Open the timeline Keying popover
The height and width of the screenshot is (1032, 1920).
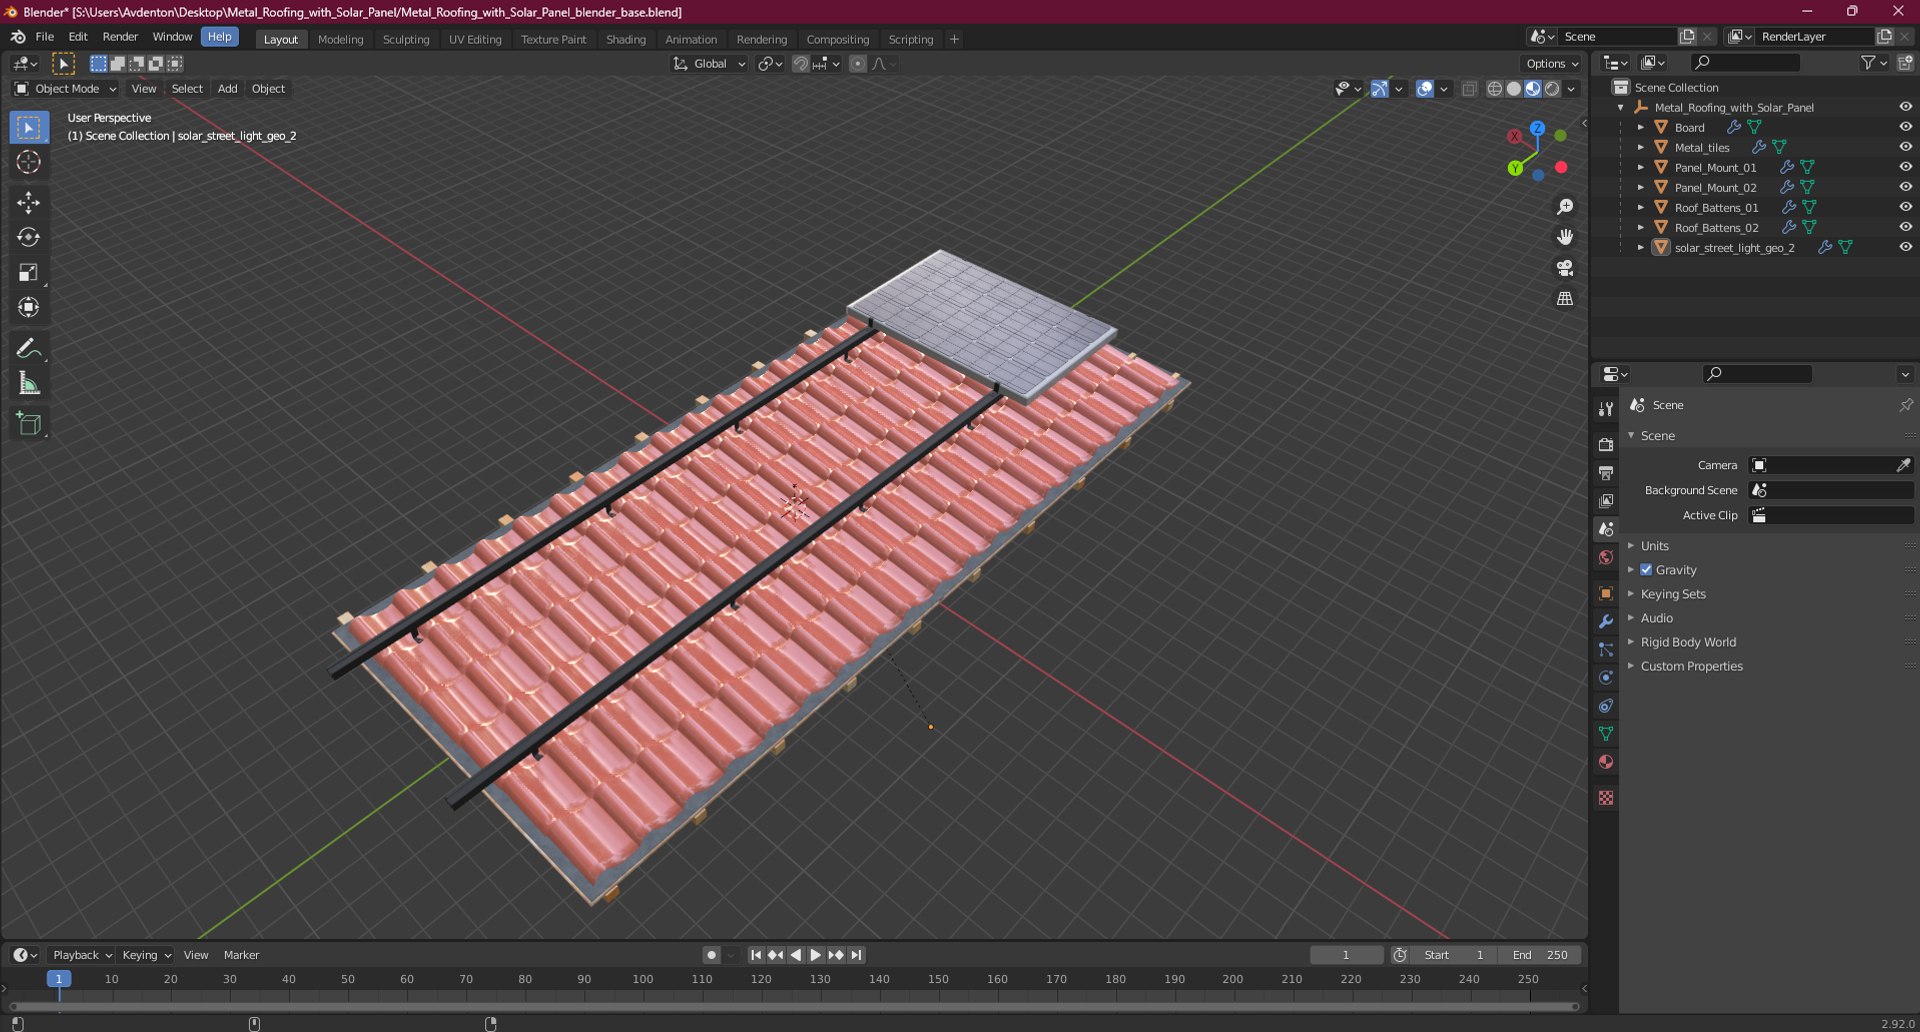tap(146, 955)
